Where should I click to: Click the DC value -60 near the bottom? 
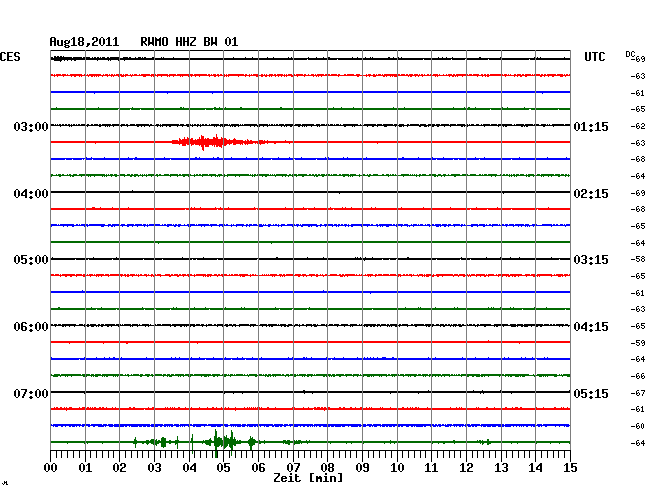[x=638, y=426]
